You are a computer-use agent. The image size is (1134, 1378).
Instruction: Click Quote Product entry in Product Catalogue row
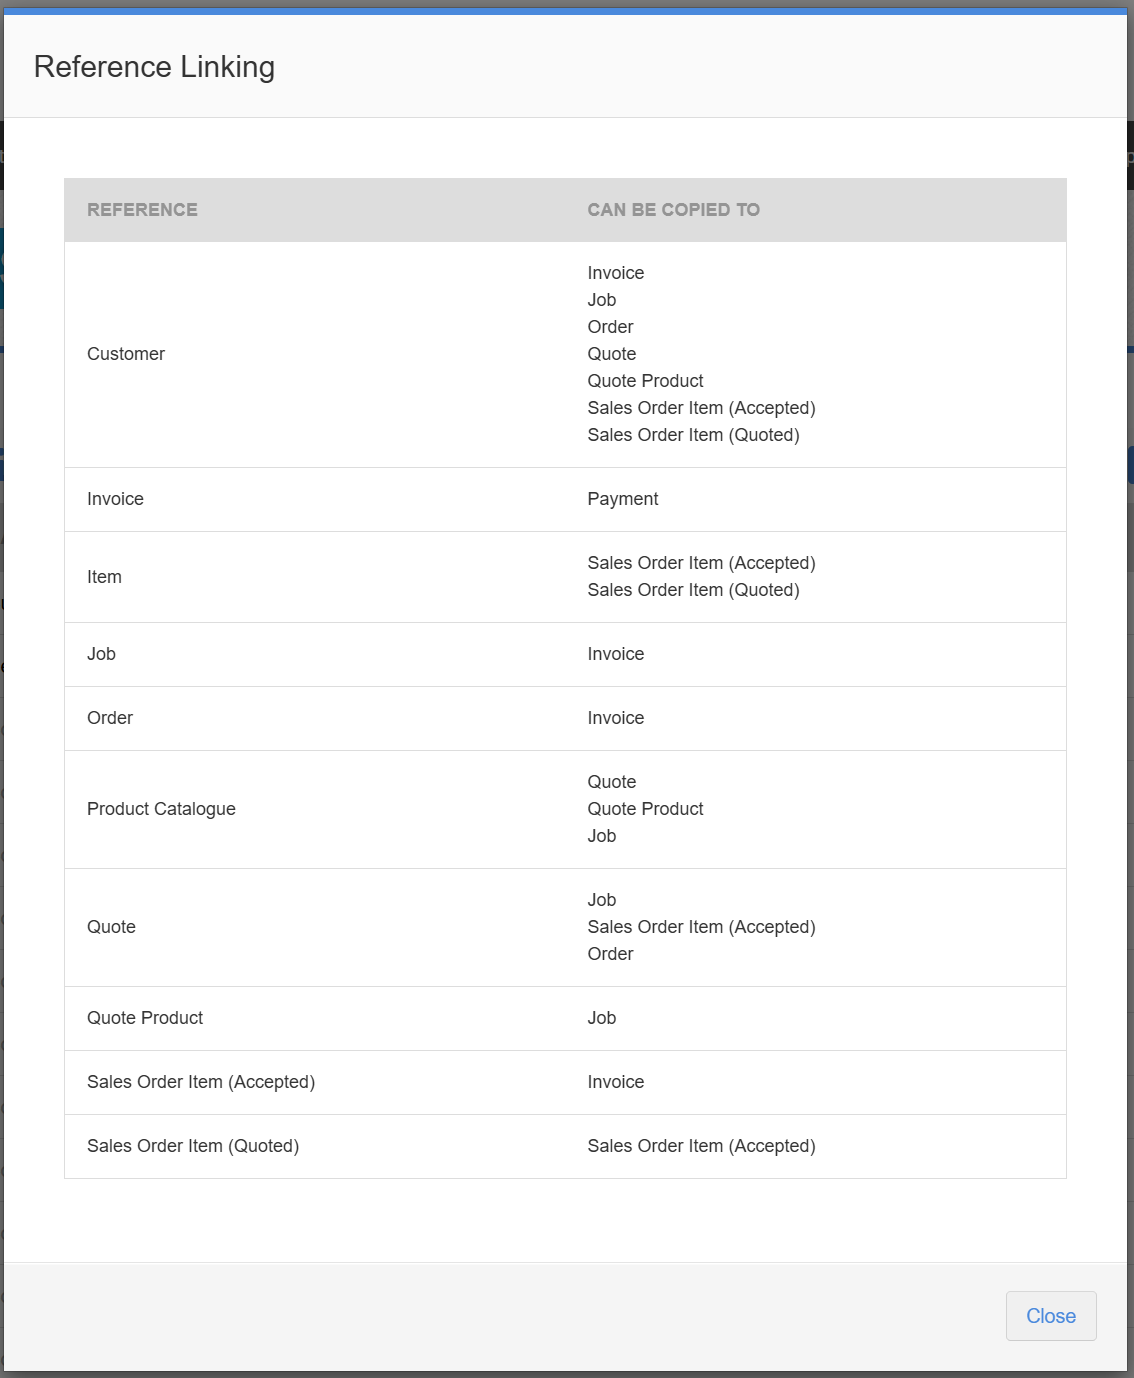pos(645,809)
